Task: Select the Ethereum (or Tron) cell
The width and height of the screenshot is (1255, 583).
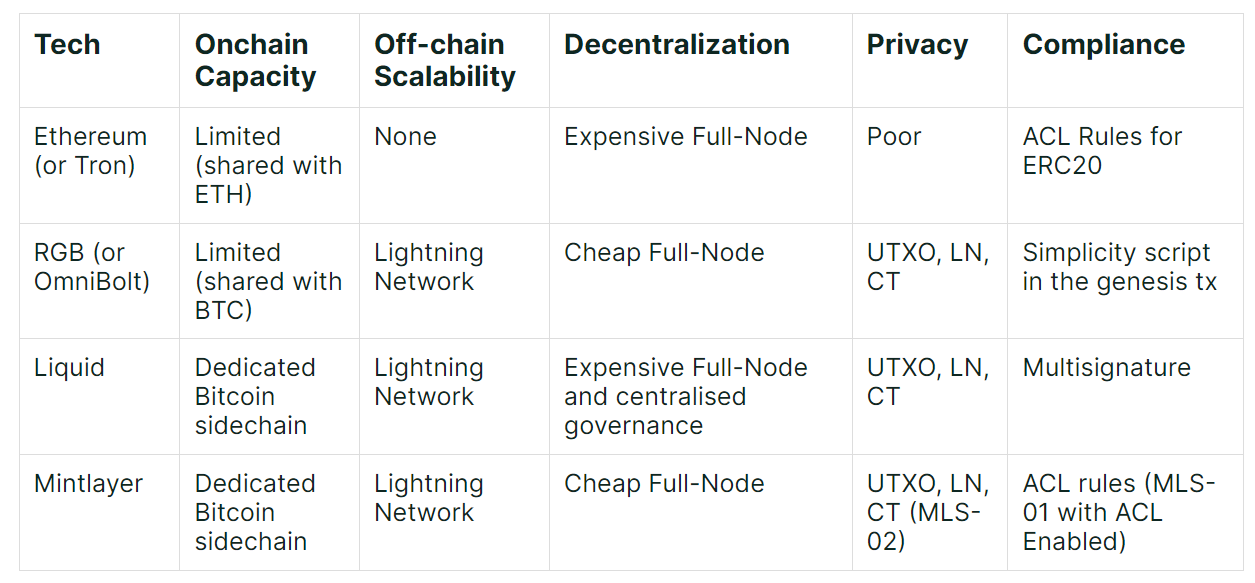Action: [90, 151]
